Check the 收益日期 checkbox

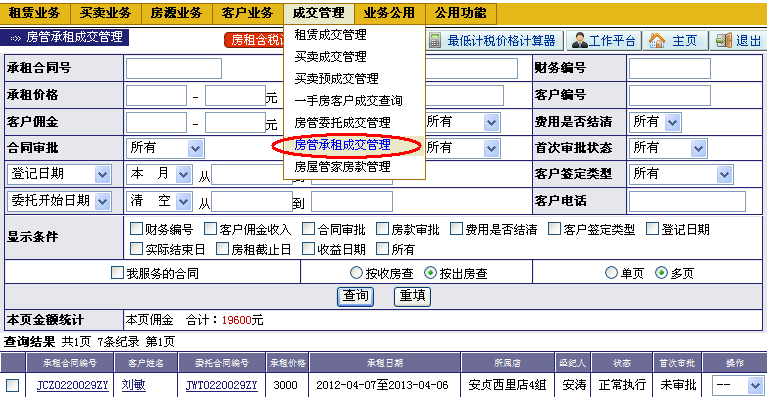pyautogui.click(x=308, y=249)
